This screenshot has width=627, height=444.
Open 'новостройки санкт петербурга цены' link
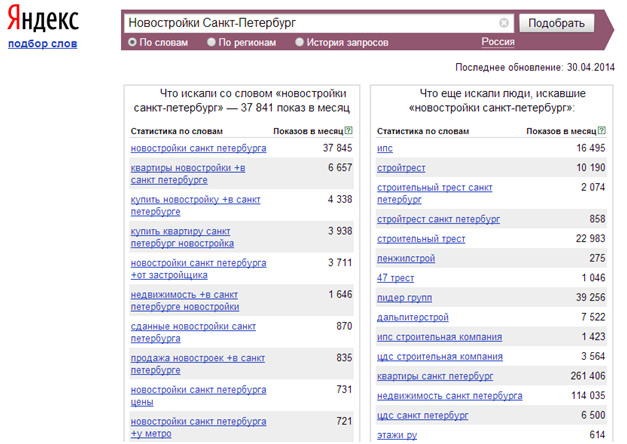[198, 396]
